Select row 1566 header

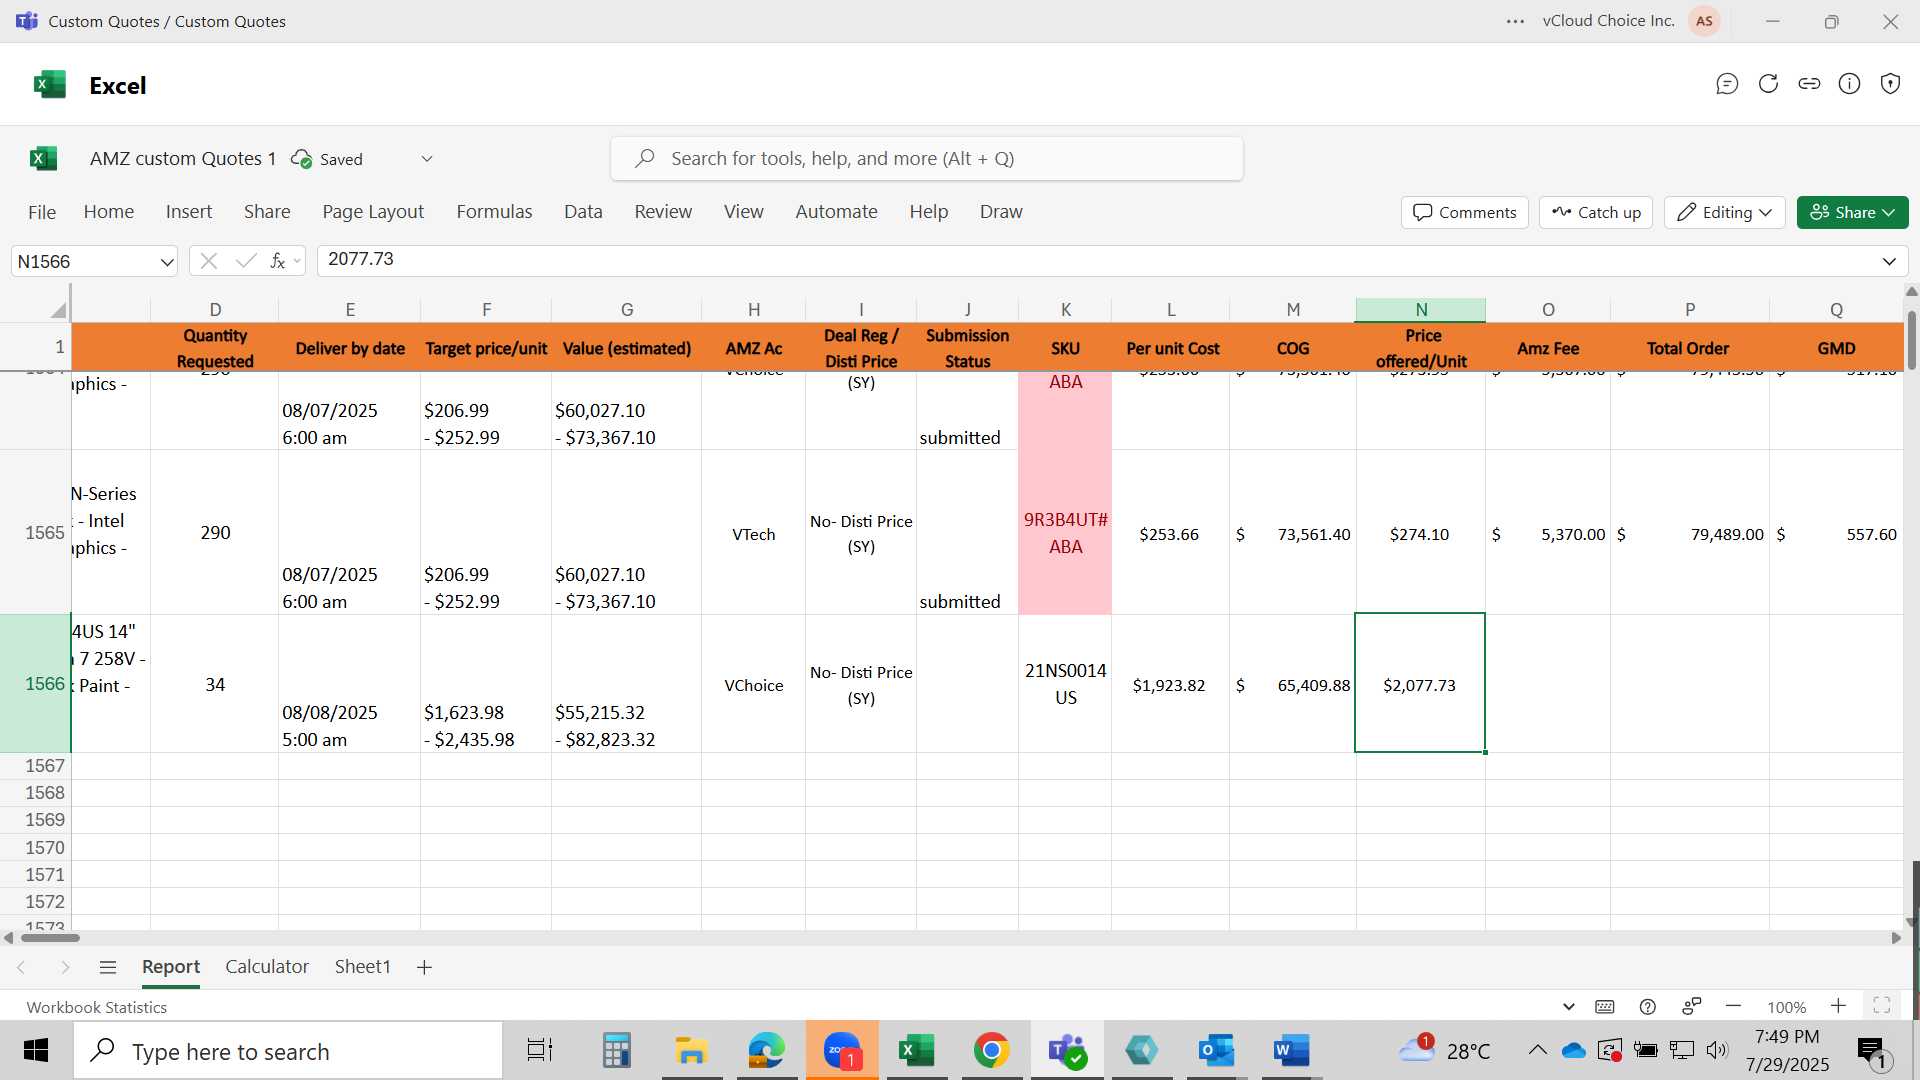coord(36,684)
